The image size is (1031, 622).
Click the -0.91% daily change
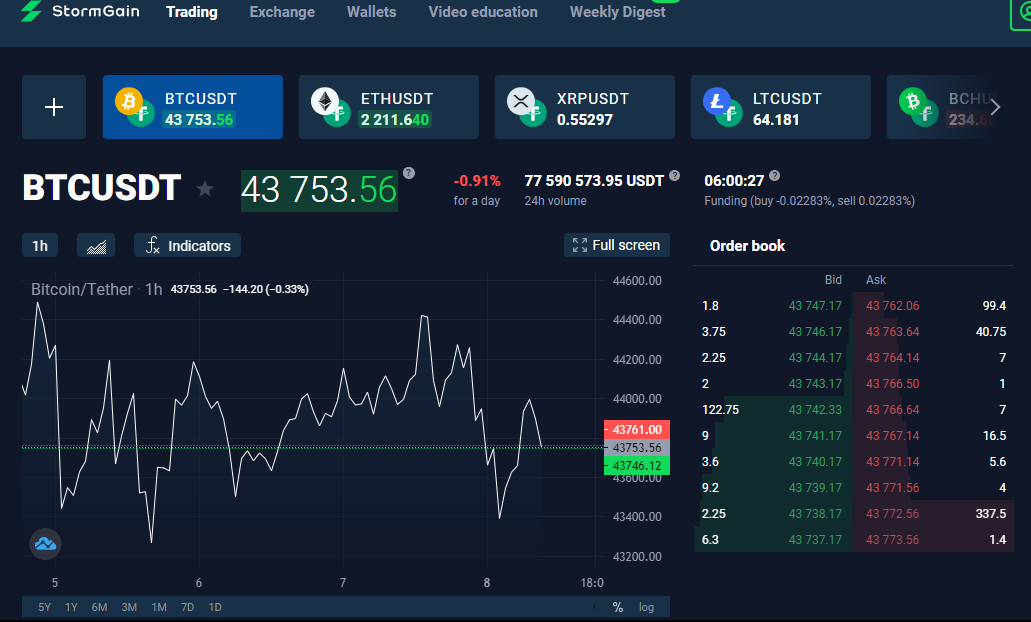477,181
